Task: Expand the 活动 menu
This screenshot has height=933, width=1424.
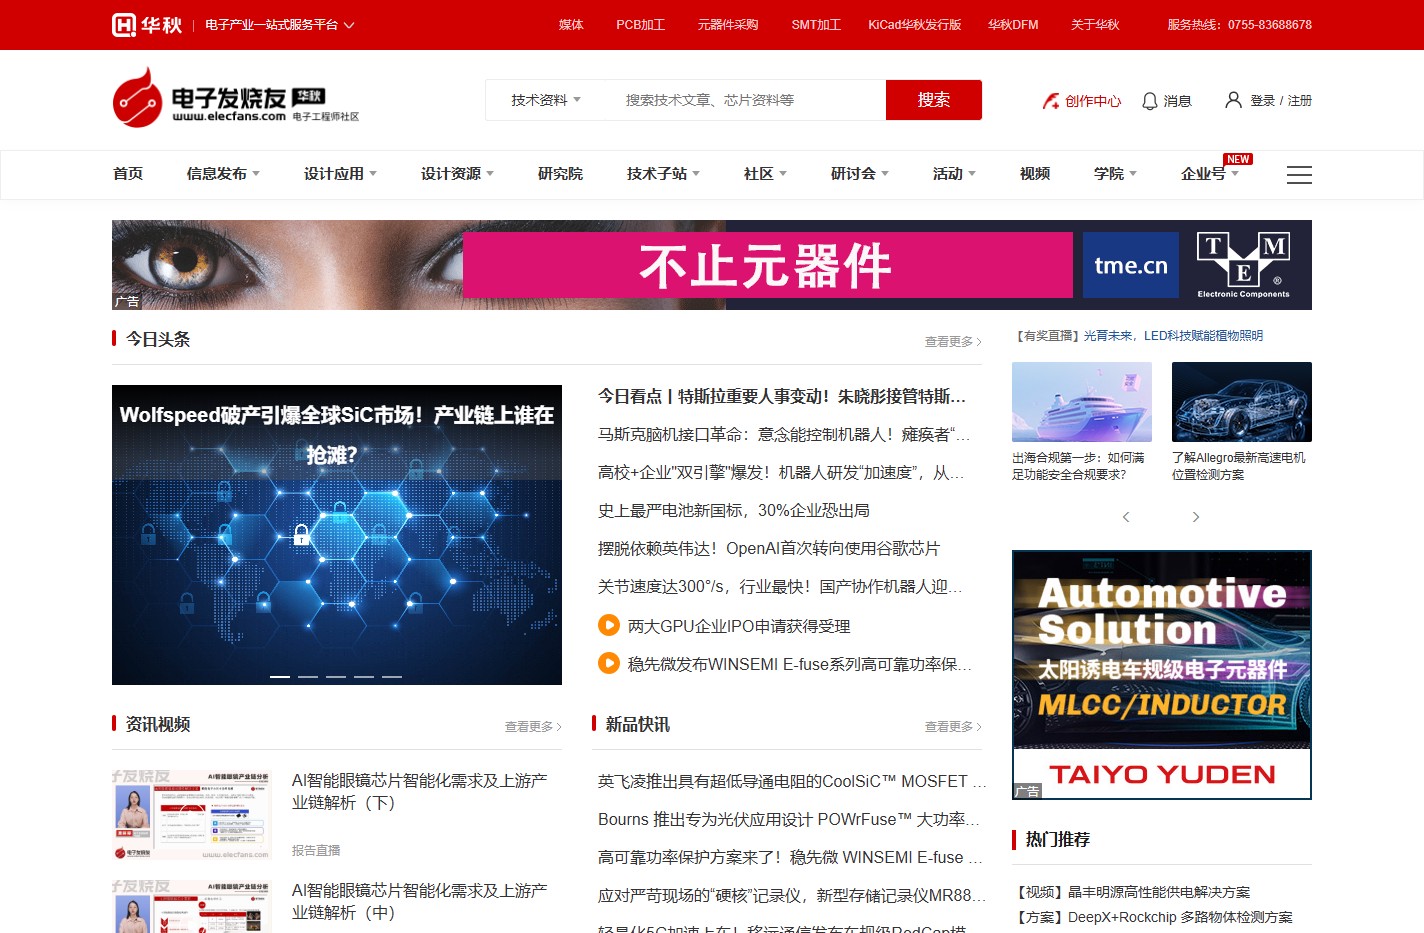Action: click(954, 174)
